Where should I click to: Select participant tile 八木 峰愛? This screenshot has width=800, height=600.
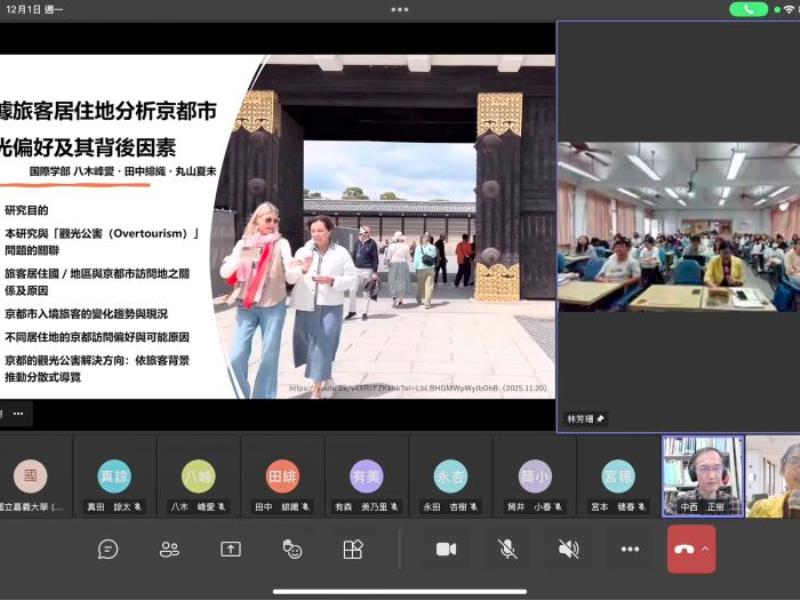point(199,477)
